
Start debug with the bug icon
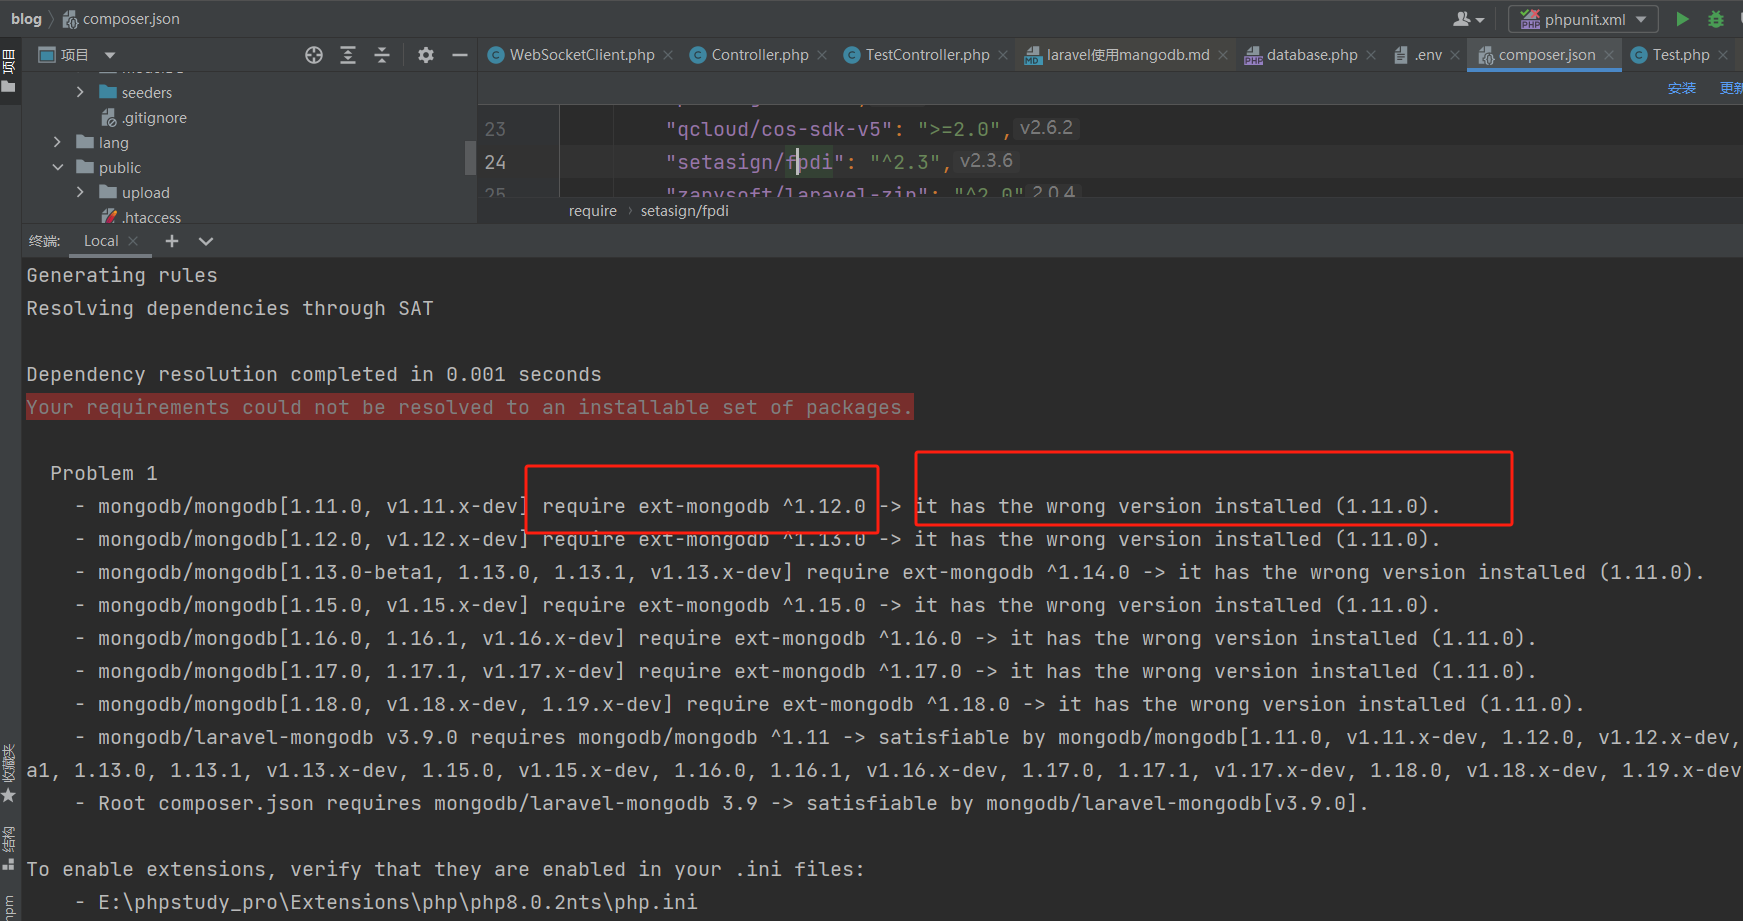pyautogui.click(x=1716, y=19)
